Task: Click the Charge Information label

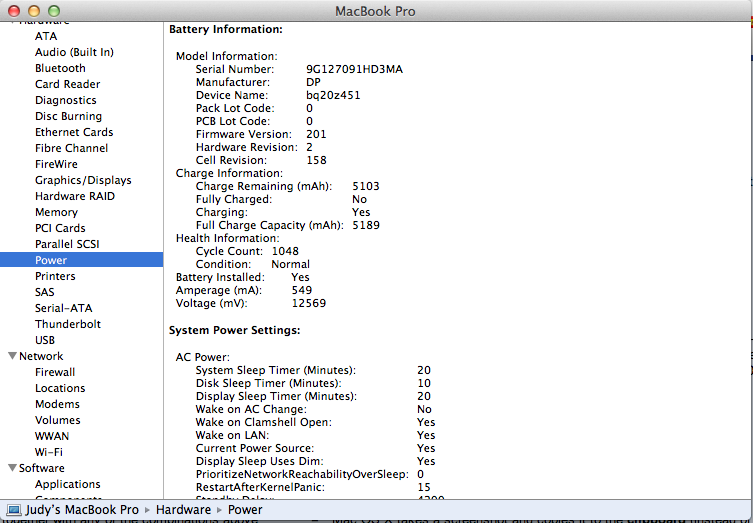Action: [230, 173]
